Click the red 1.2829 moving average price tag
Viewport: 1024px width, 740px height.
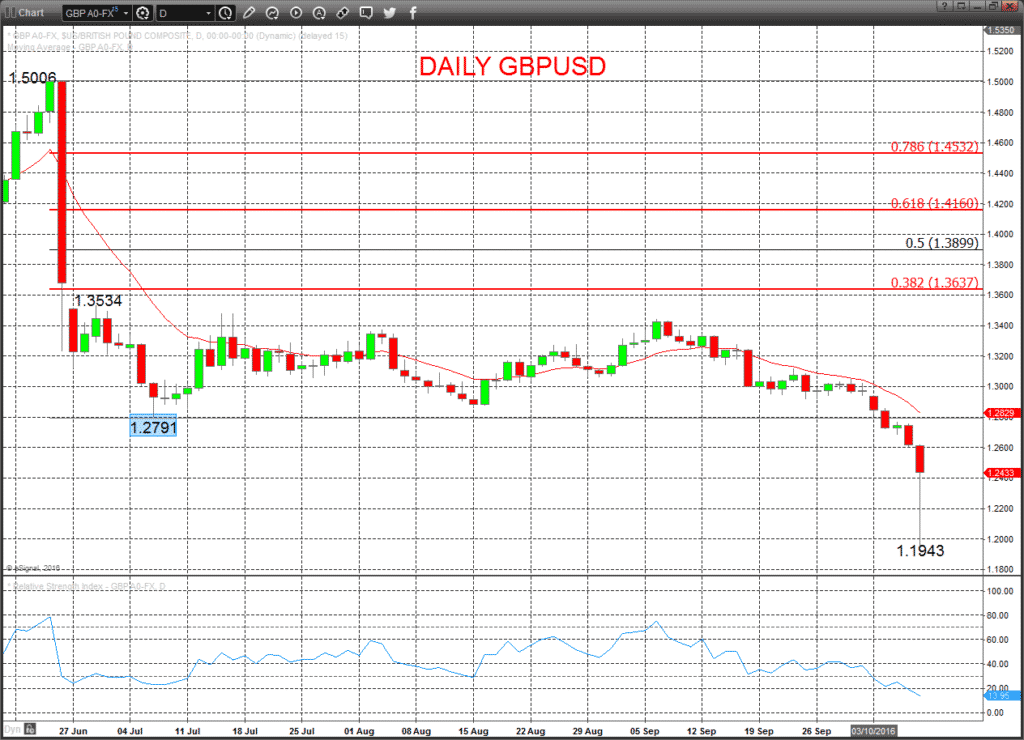(1001, 413)
